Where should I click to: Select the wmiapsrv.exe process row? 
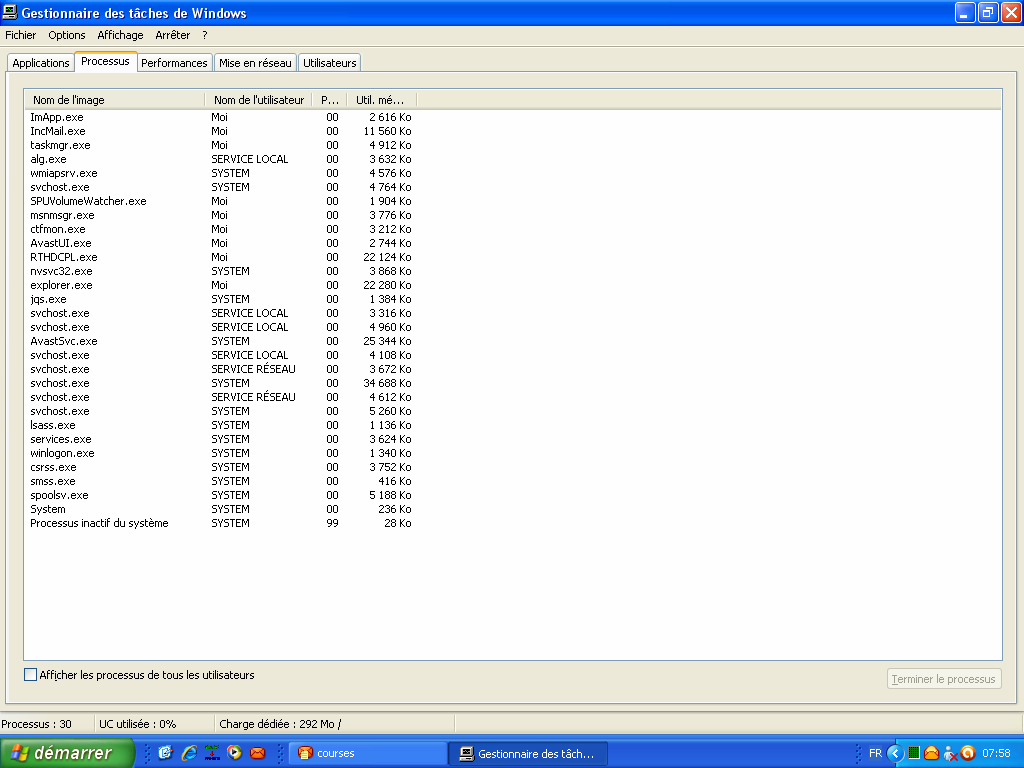221,173
